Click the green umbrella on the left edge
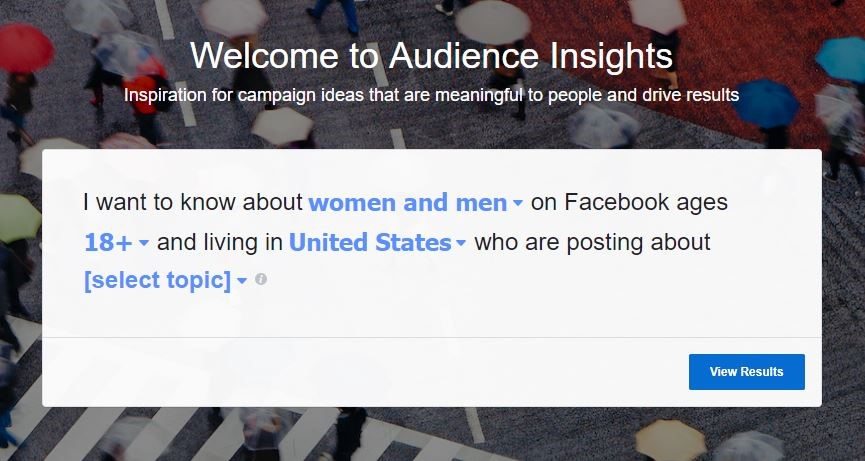Image resolution: width=865 pixels, height=461 pixels. coord(19,218)
